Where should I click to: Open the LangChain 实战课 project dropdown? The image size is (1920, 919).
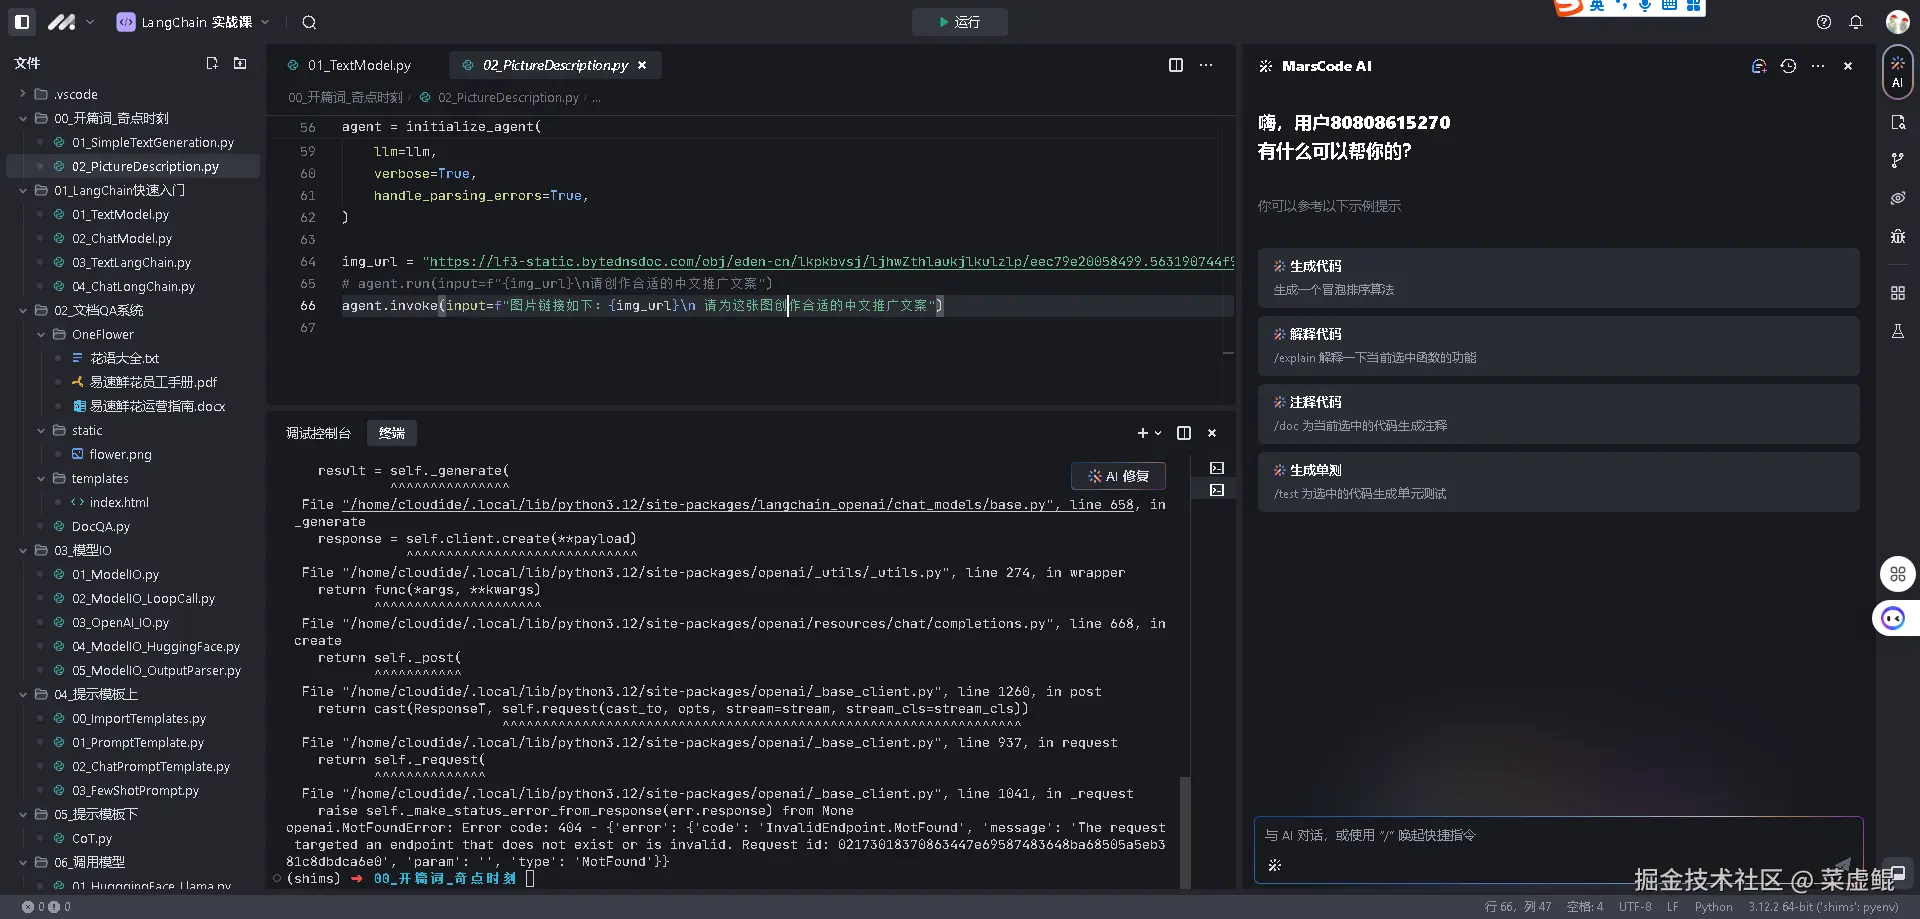[x=194, y=22]
